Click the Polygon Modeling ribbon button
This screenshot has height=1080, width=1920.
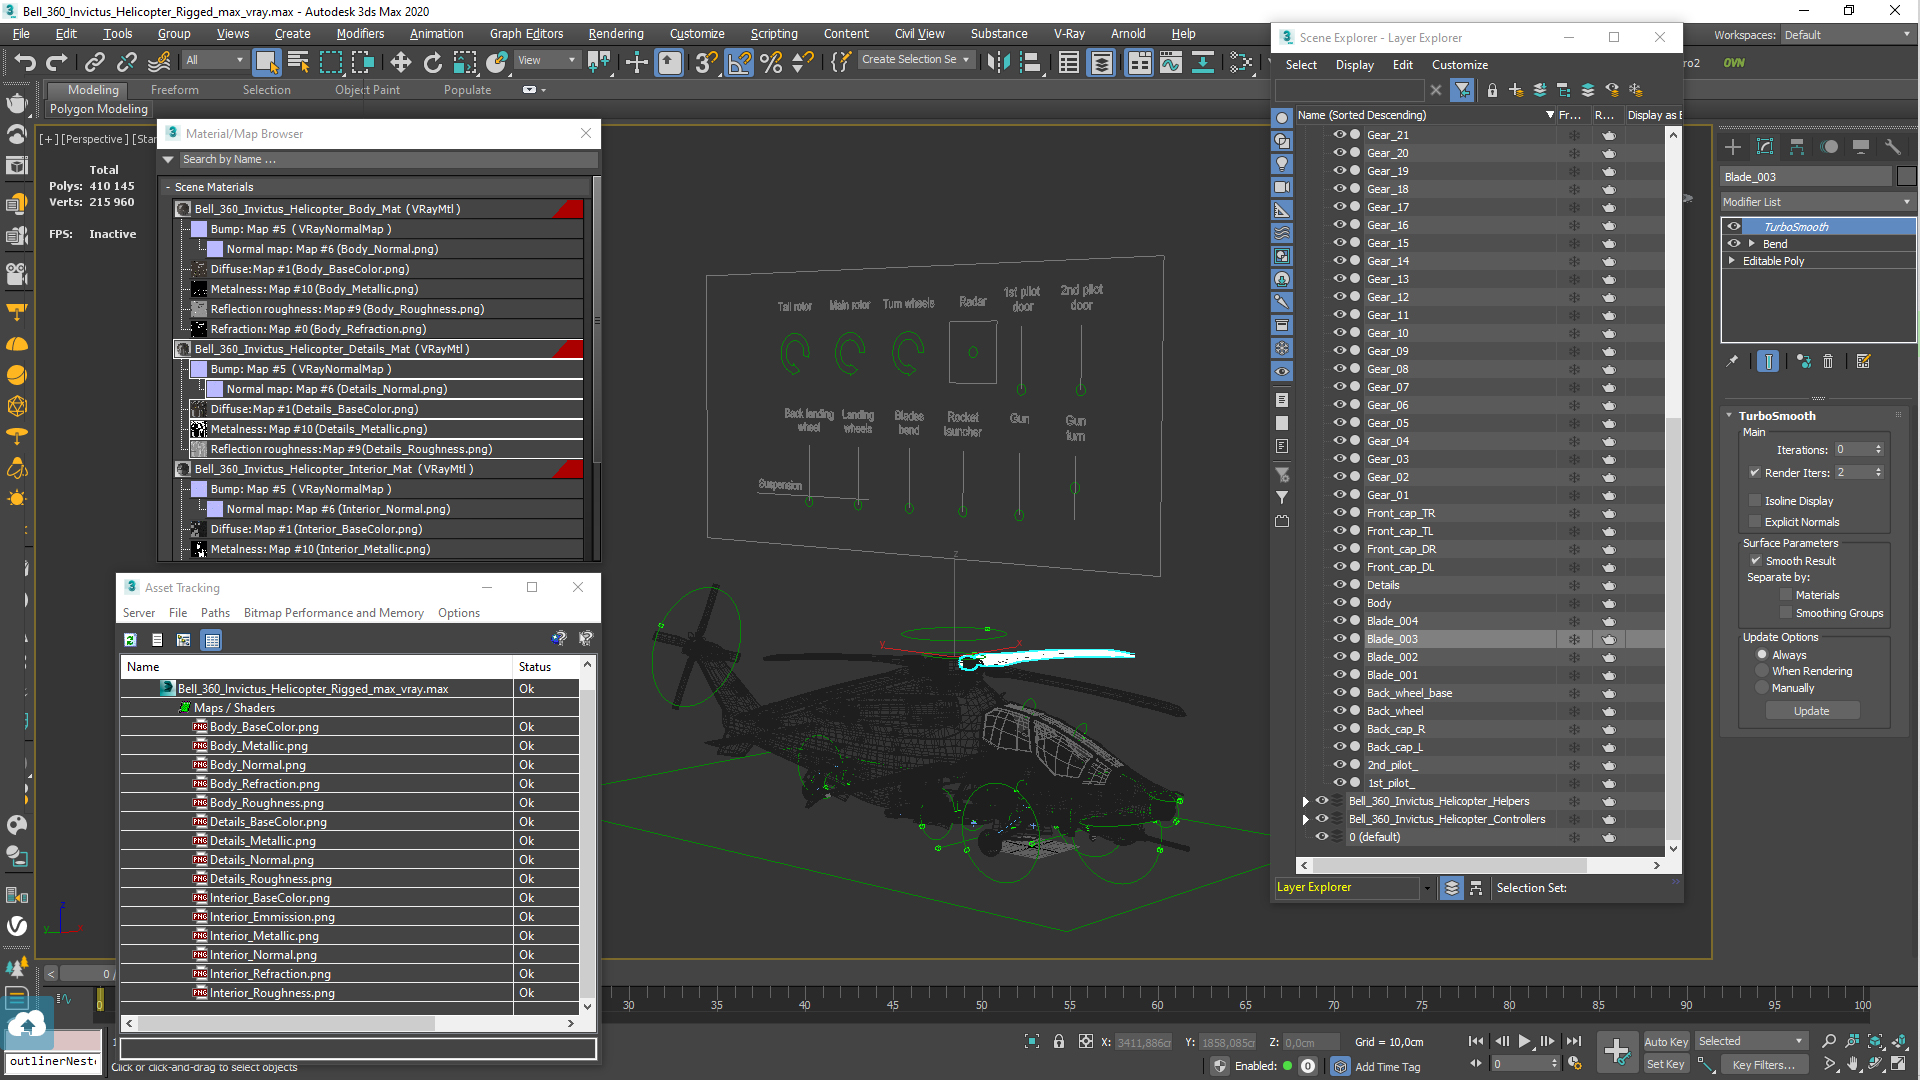(x=98, y=109)
